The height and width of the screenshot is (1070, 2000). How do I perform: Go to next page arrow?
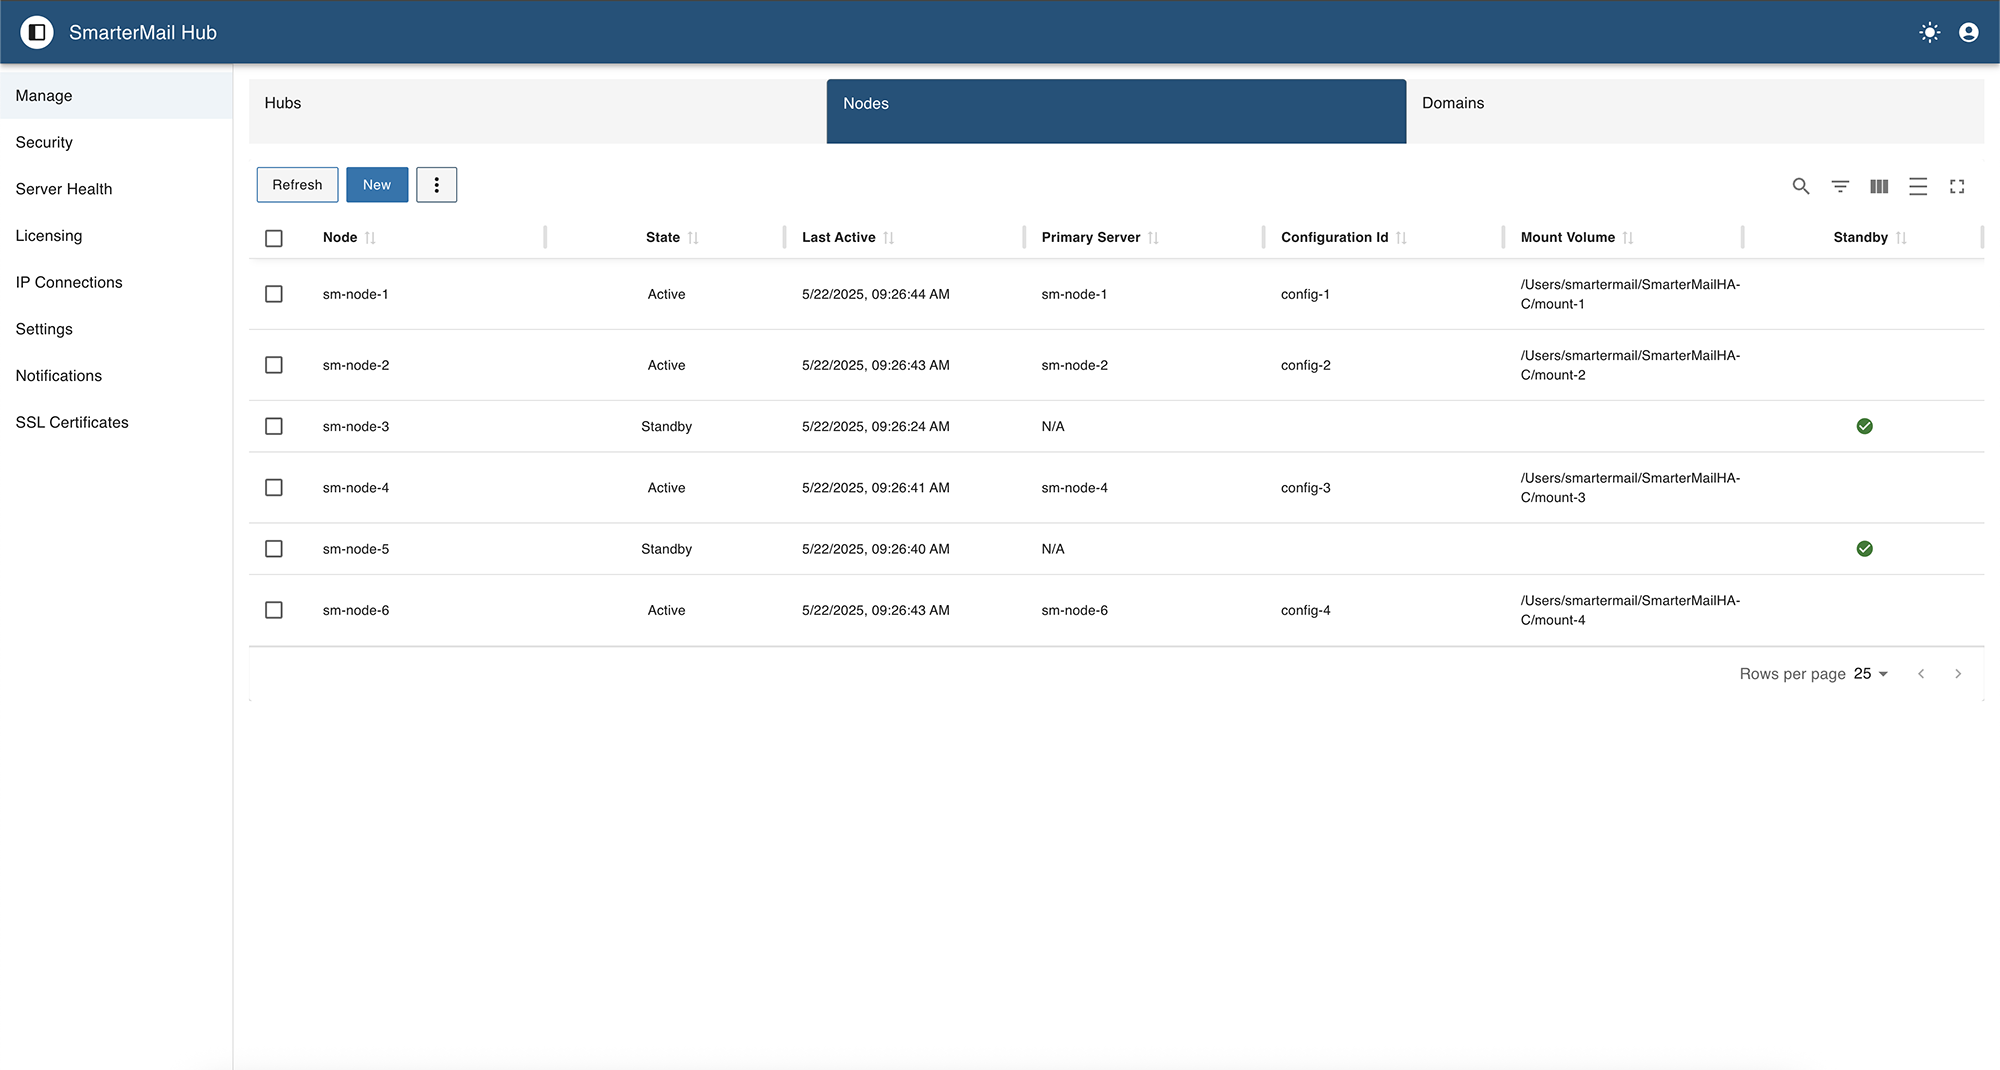1958,674
